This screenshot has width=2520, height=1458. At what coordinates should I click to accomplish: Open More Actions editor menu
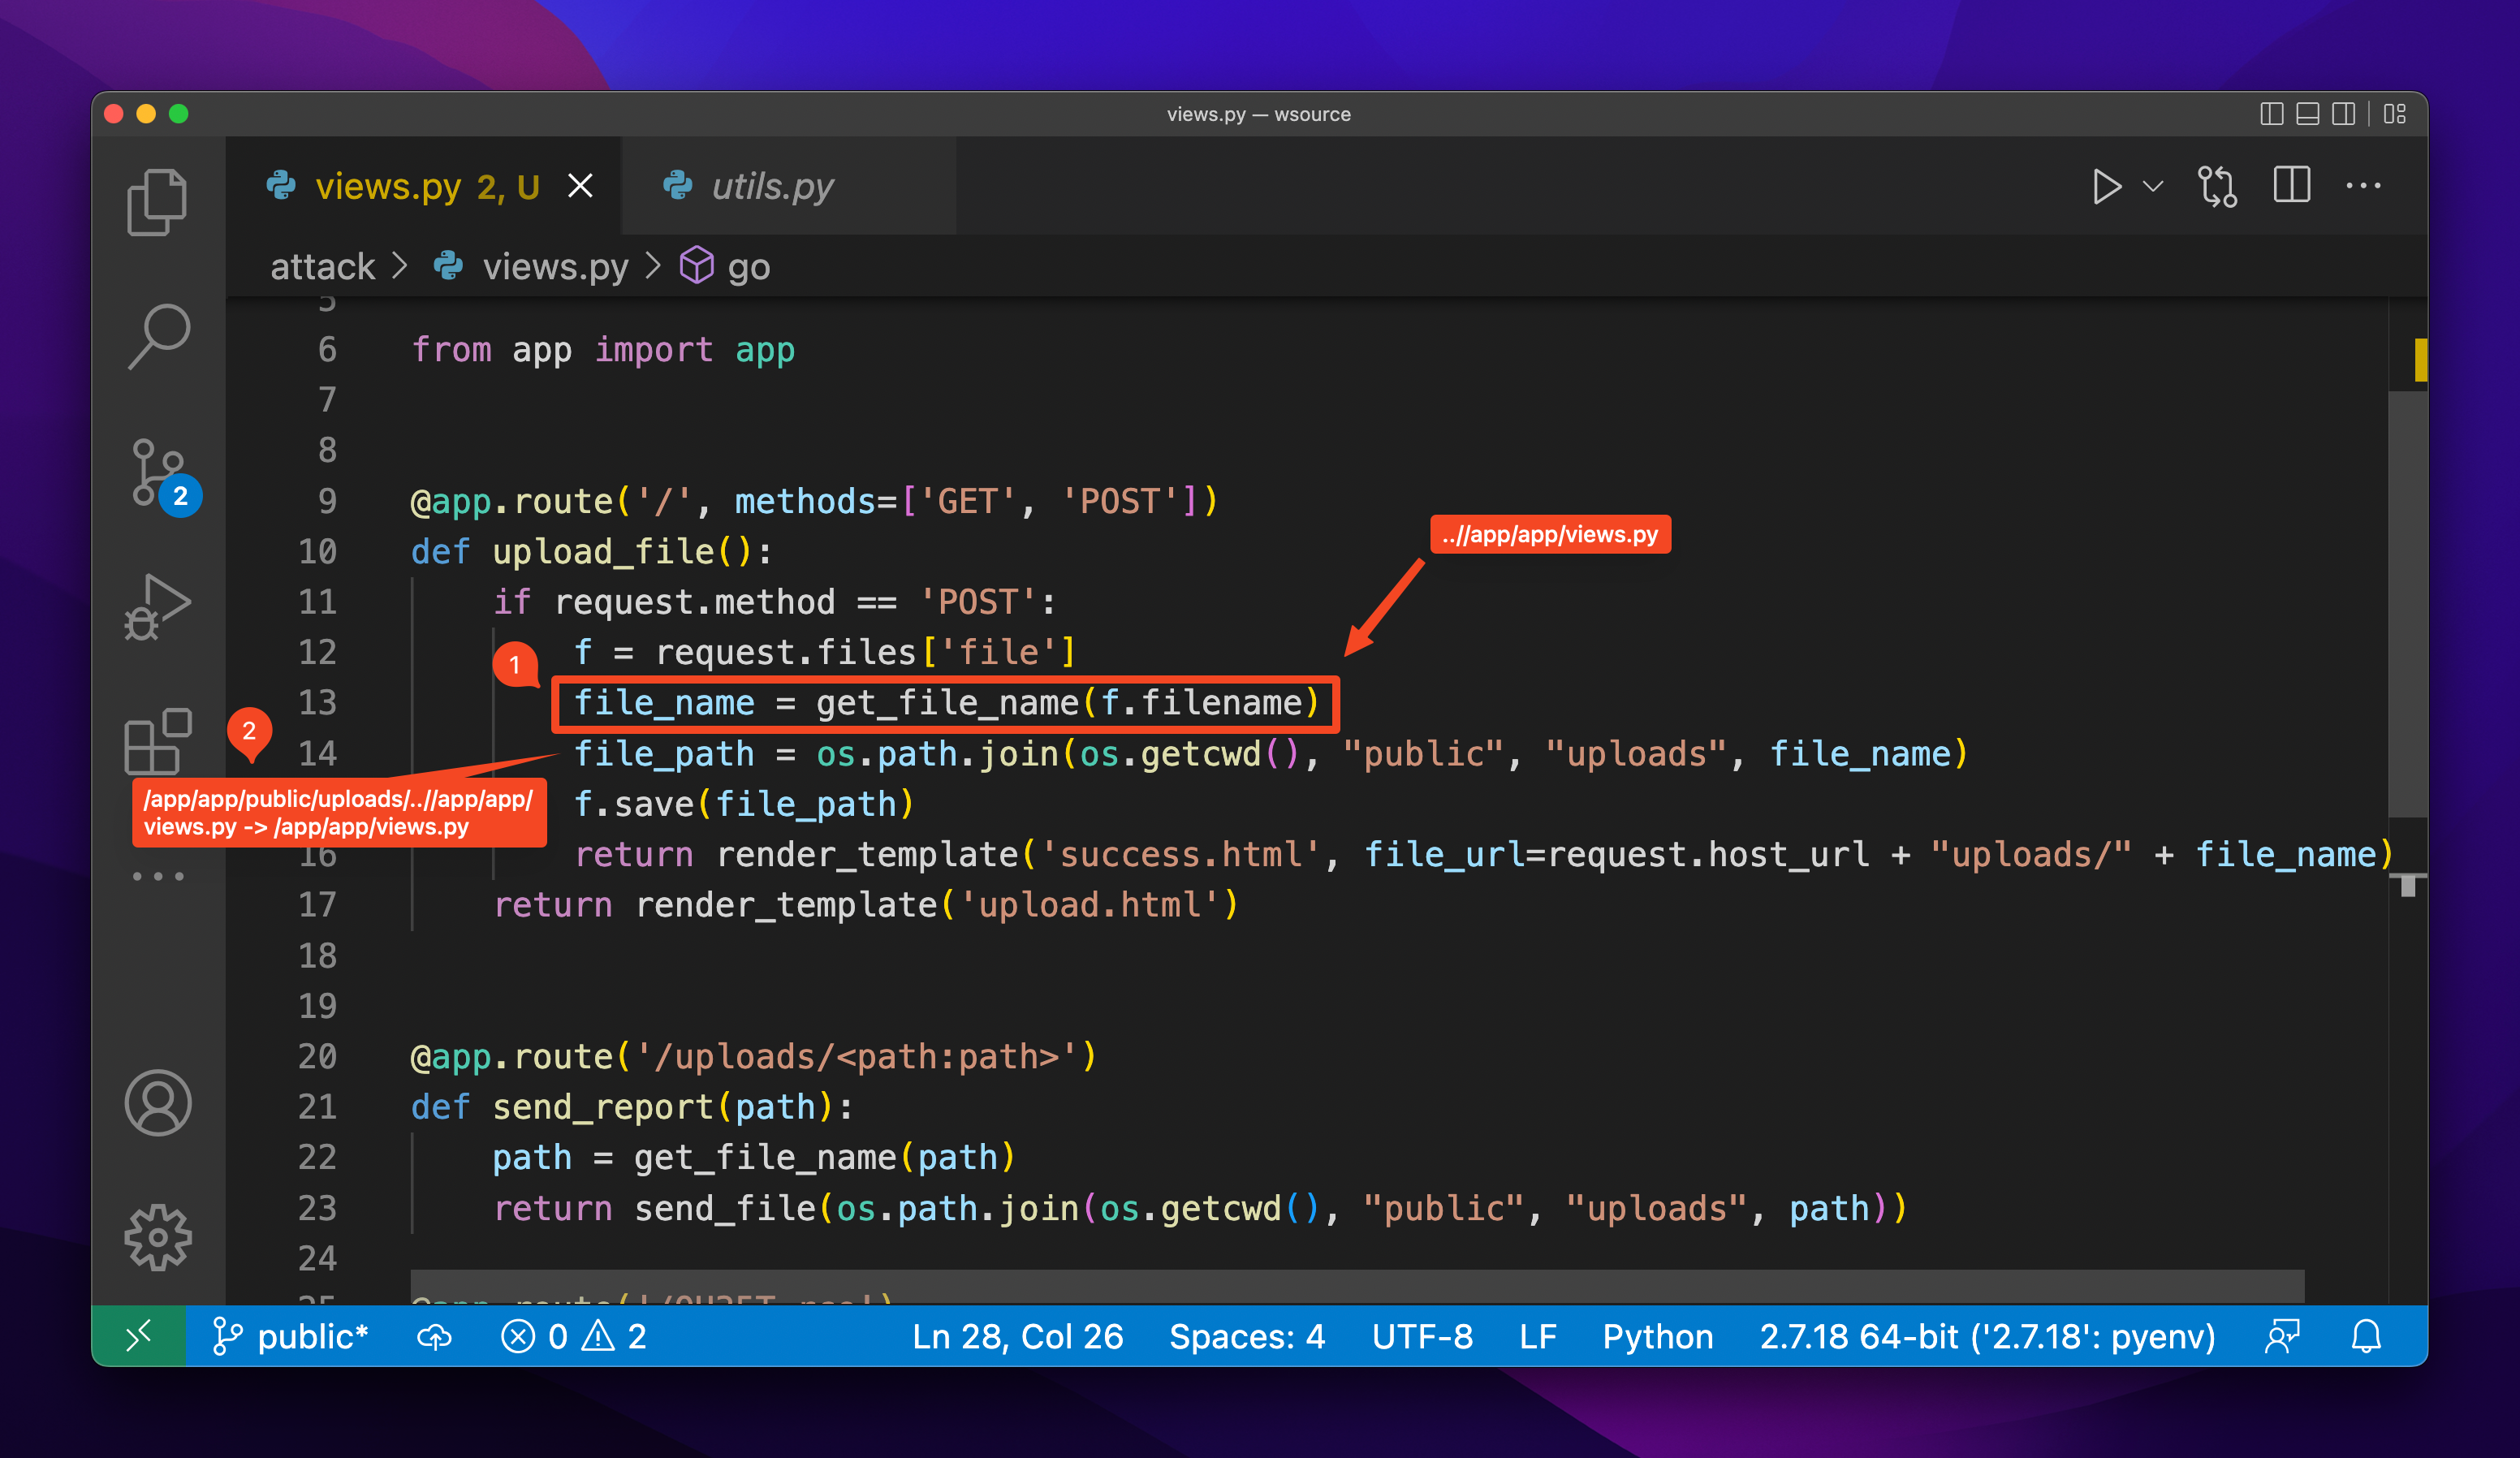(2363, 186)
